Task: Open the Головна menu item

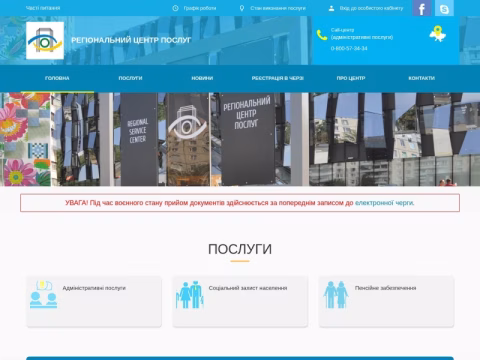Action: pos(57,78)
